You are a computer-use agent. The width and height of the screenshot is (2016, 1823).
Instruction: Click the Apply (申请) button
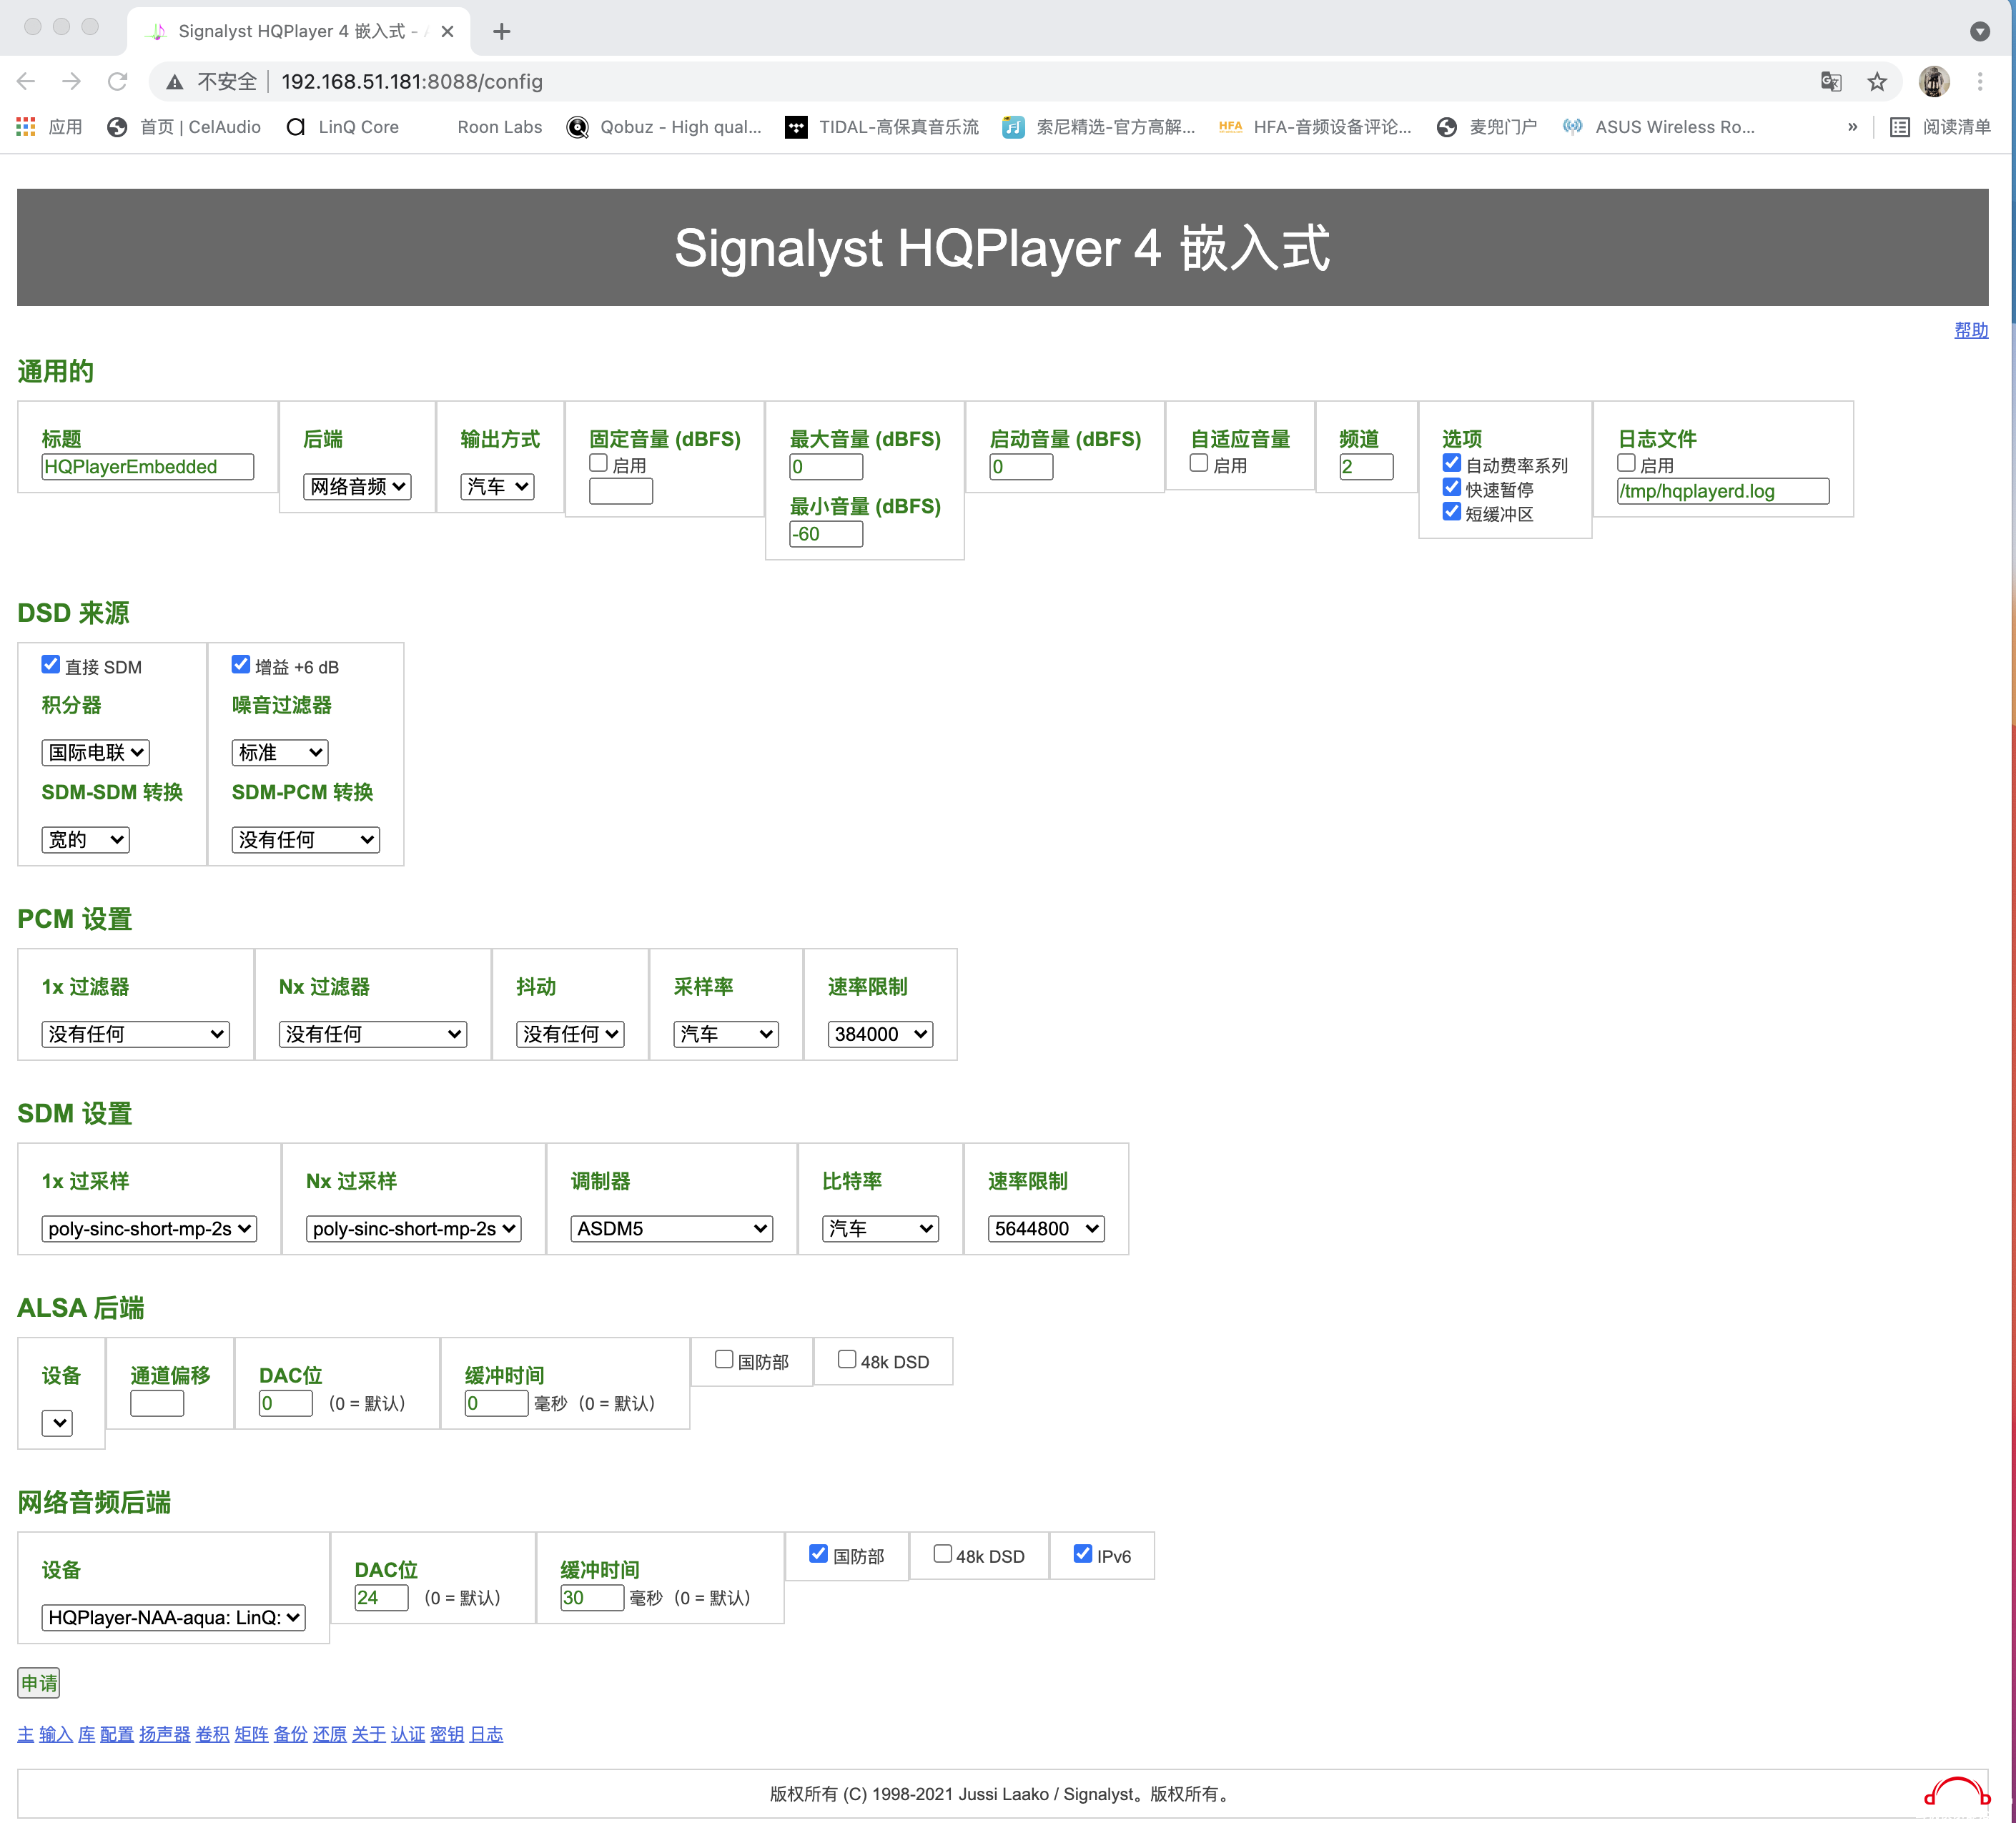click(x=39, y=1684)
